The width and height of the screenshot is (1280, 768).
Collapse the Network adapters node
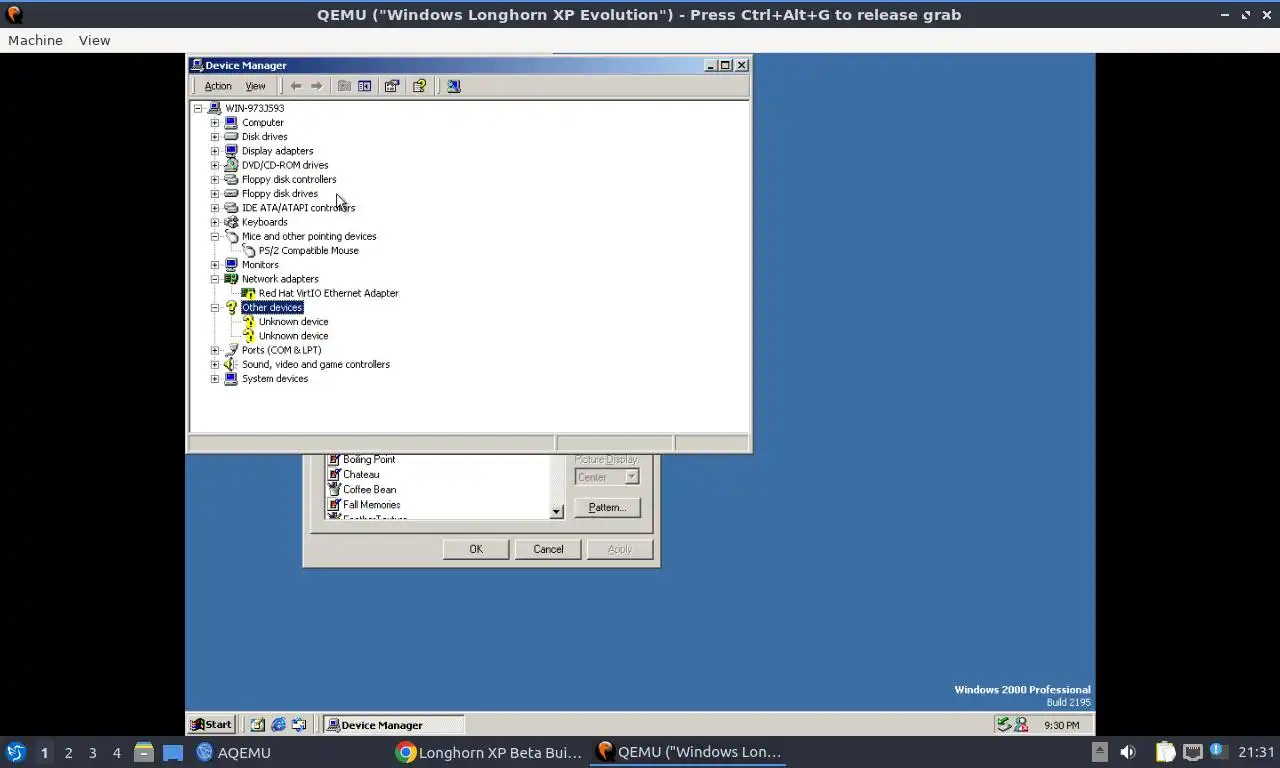pos(215,279)
